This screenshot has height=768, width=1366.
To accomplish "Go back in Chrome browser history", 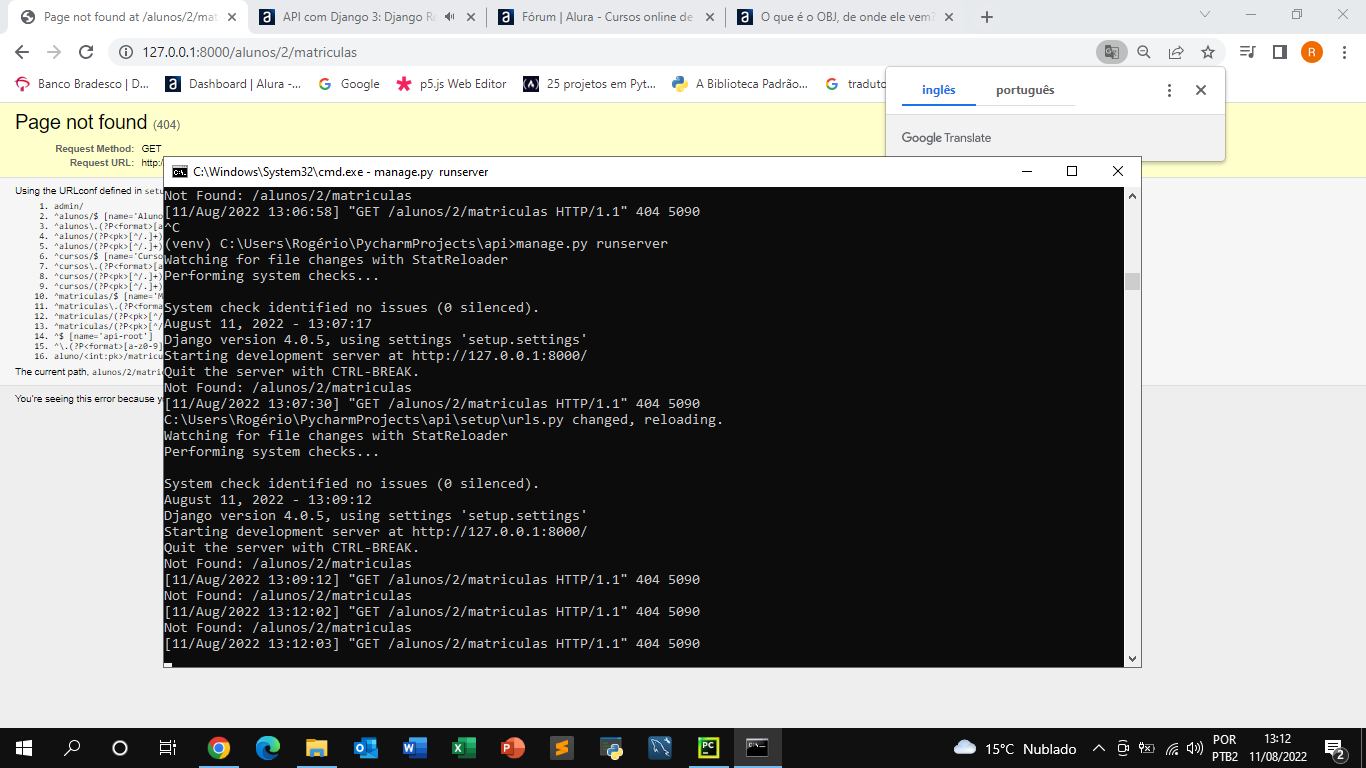I will coord(22,52).
